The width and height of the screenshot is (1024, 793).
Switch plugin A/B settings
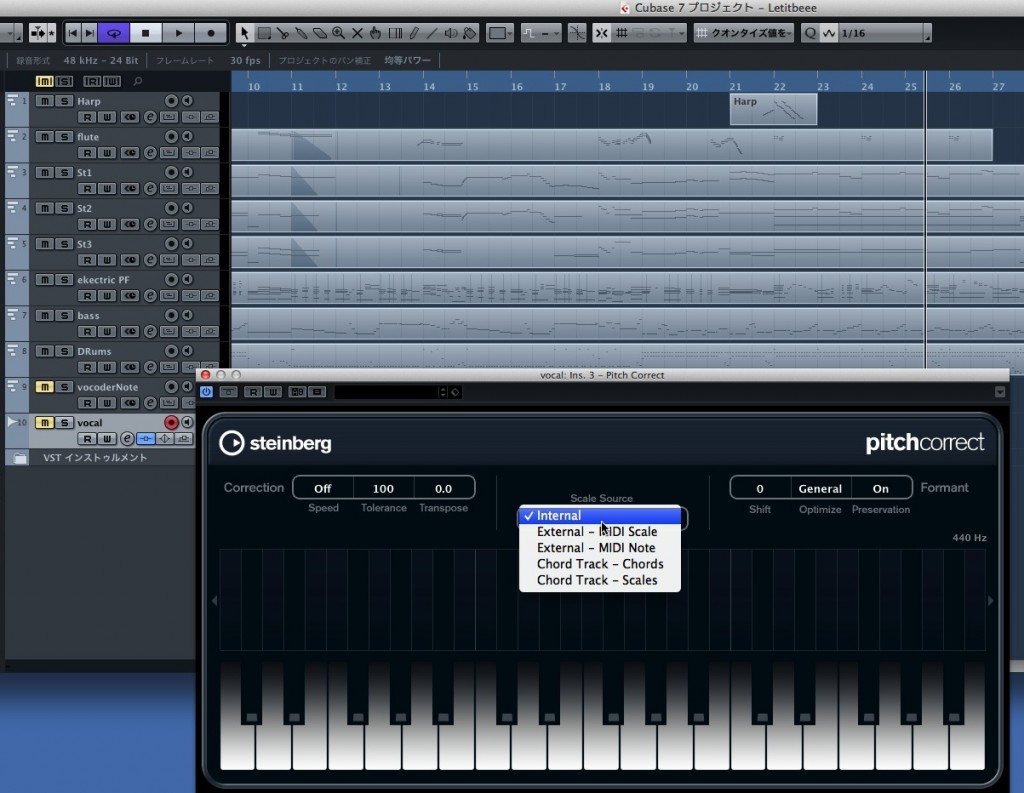click(298, 392)
